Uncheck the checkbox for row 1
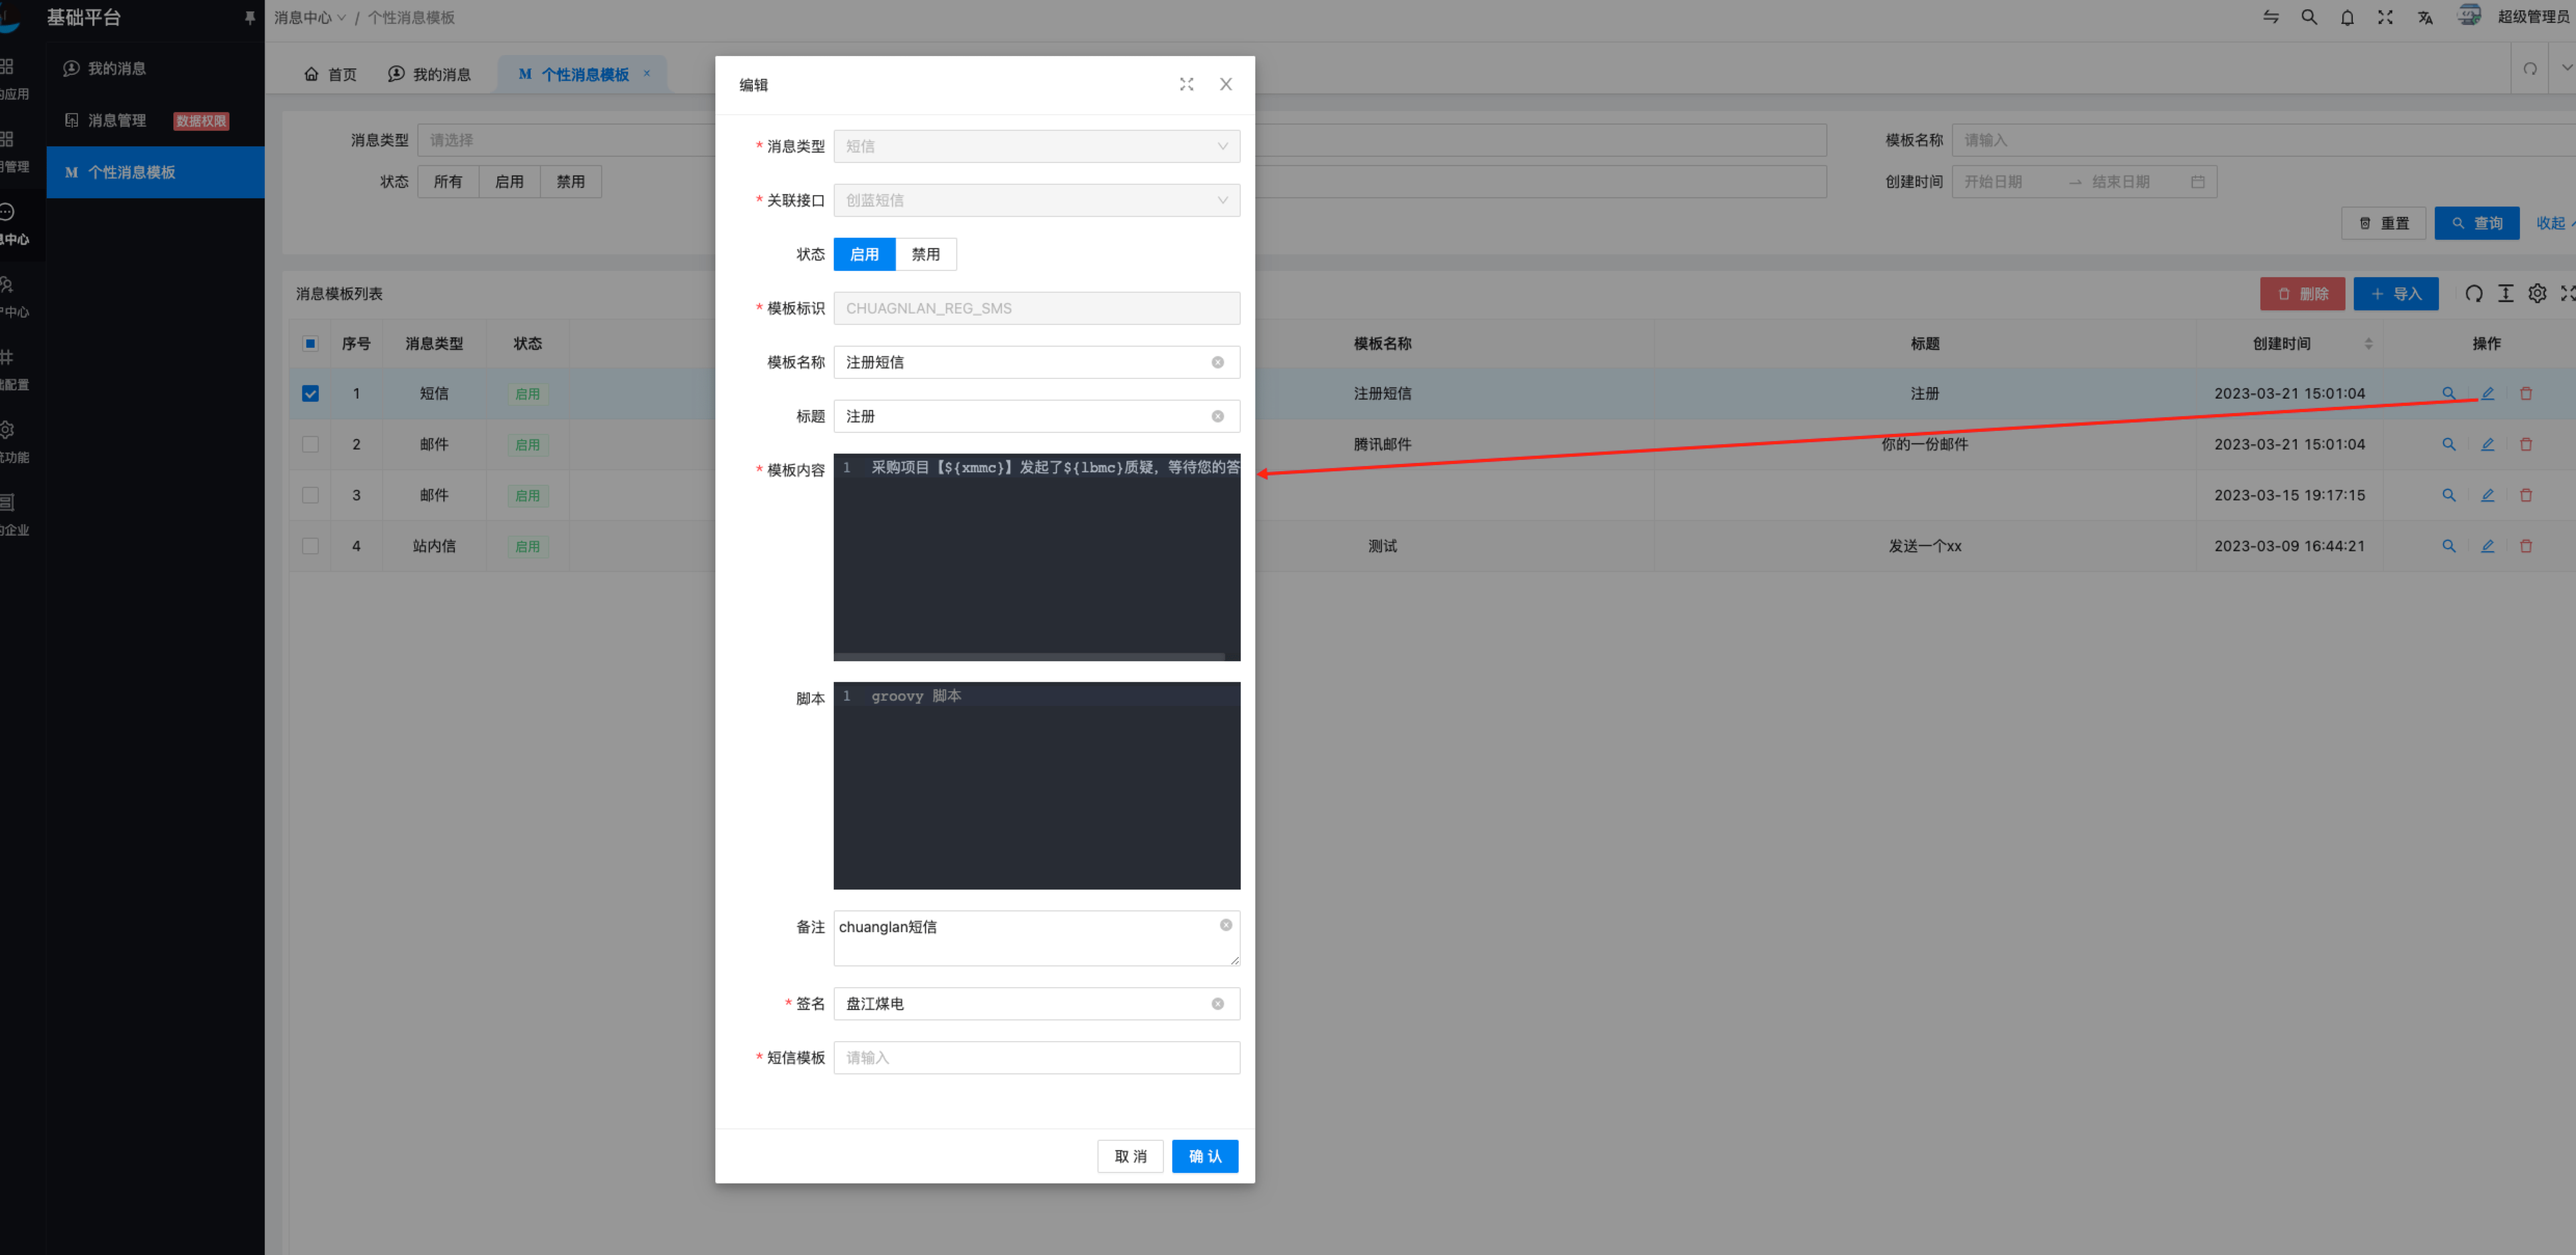2576x1255 pixels. click(310, 393)
